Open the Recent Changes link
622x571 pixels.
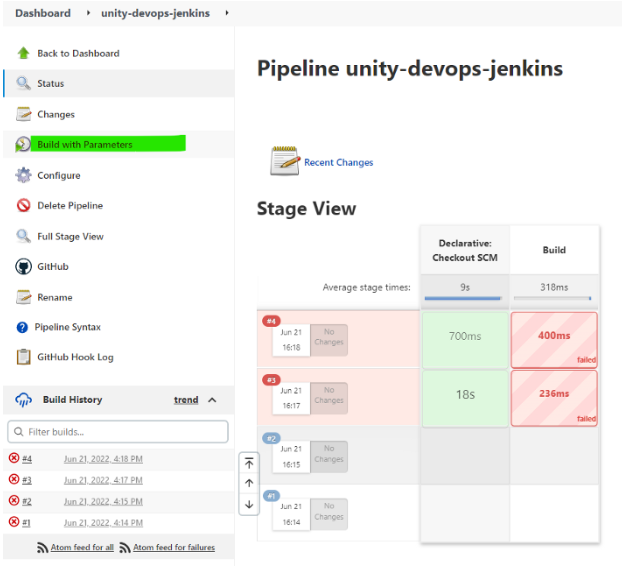coord(338,162)
